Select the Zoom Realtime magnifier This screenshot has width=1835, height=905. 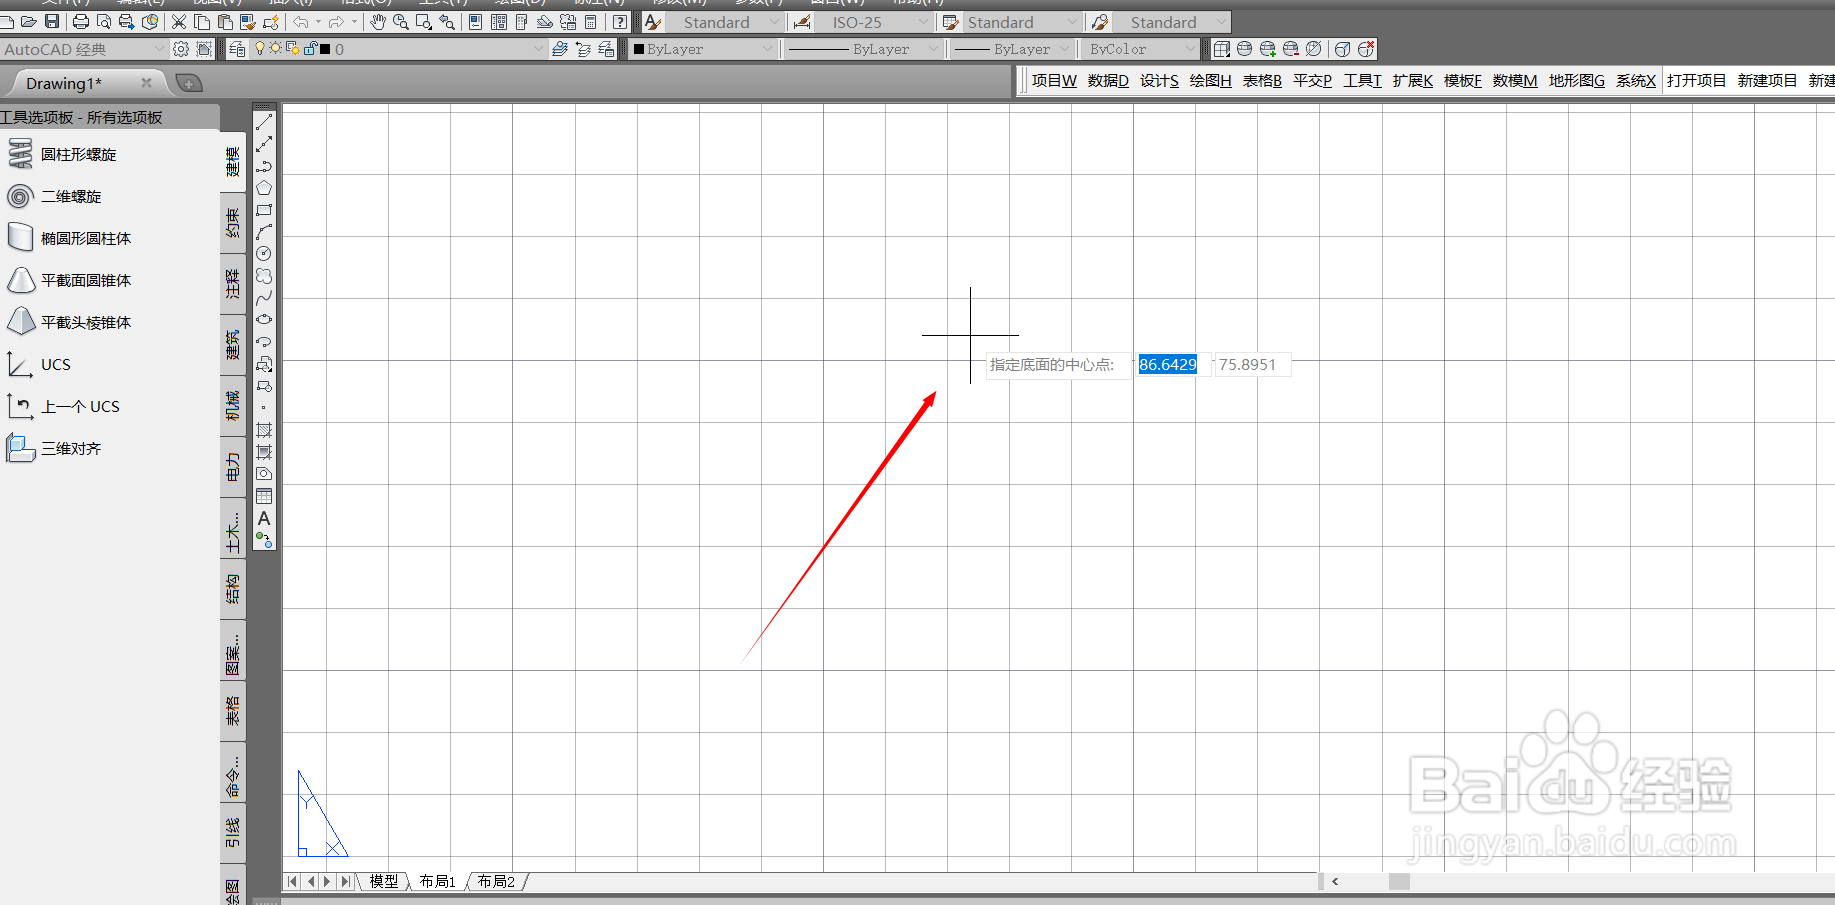(x=401, y=21)
